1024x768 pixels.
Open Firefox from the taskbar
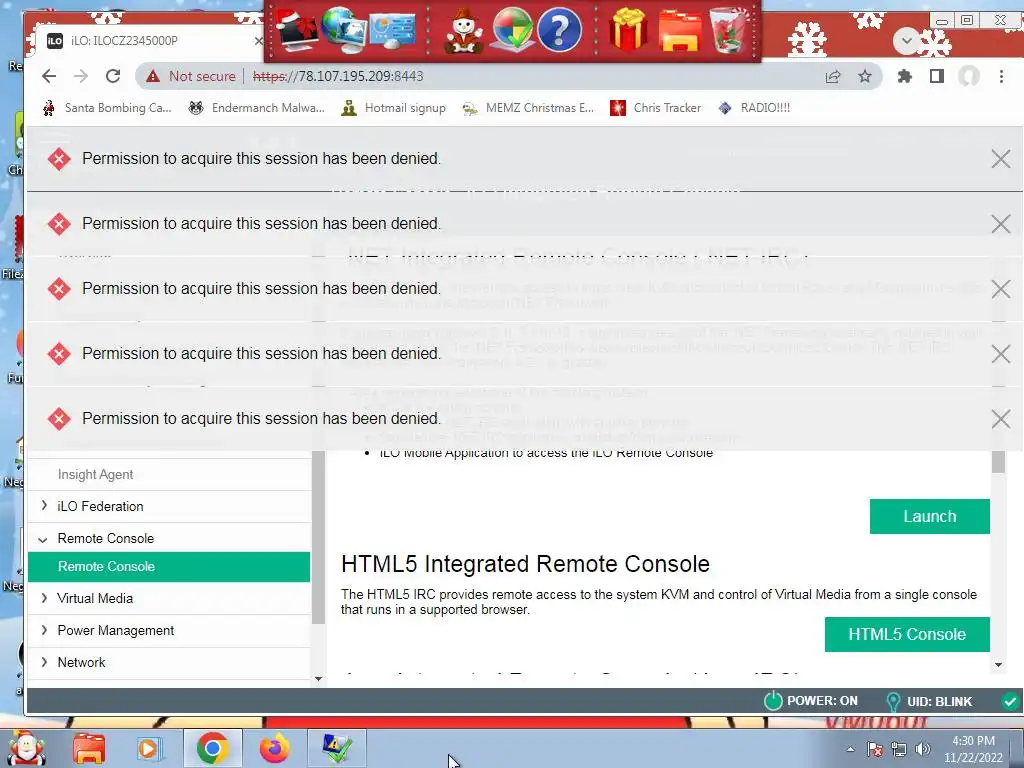coord(275,748)
